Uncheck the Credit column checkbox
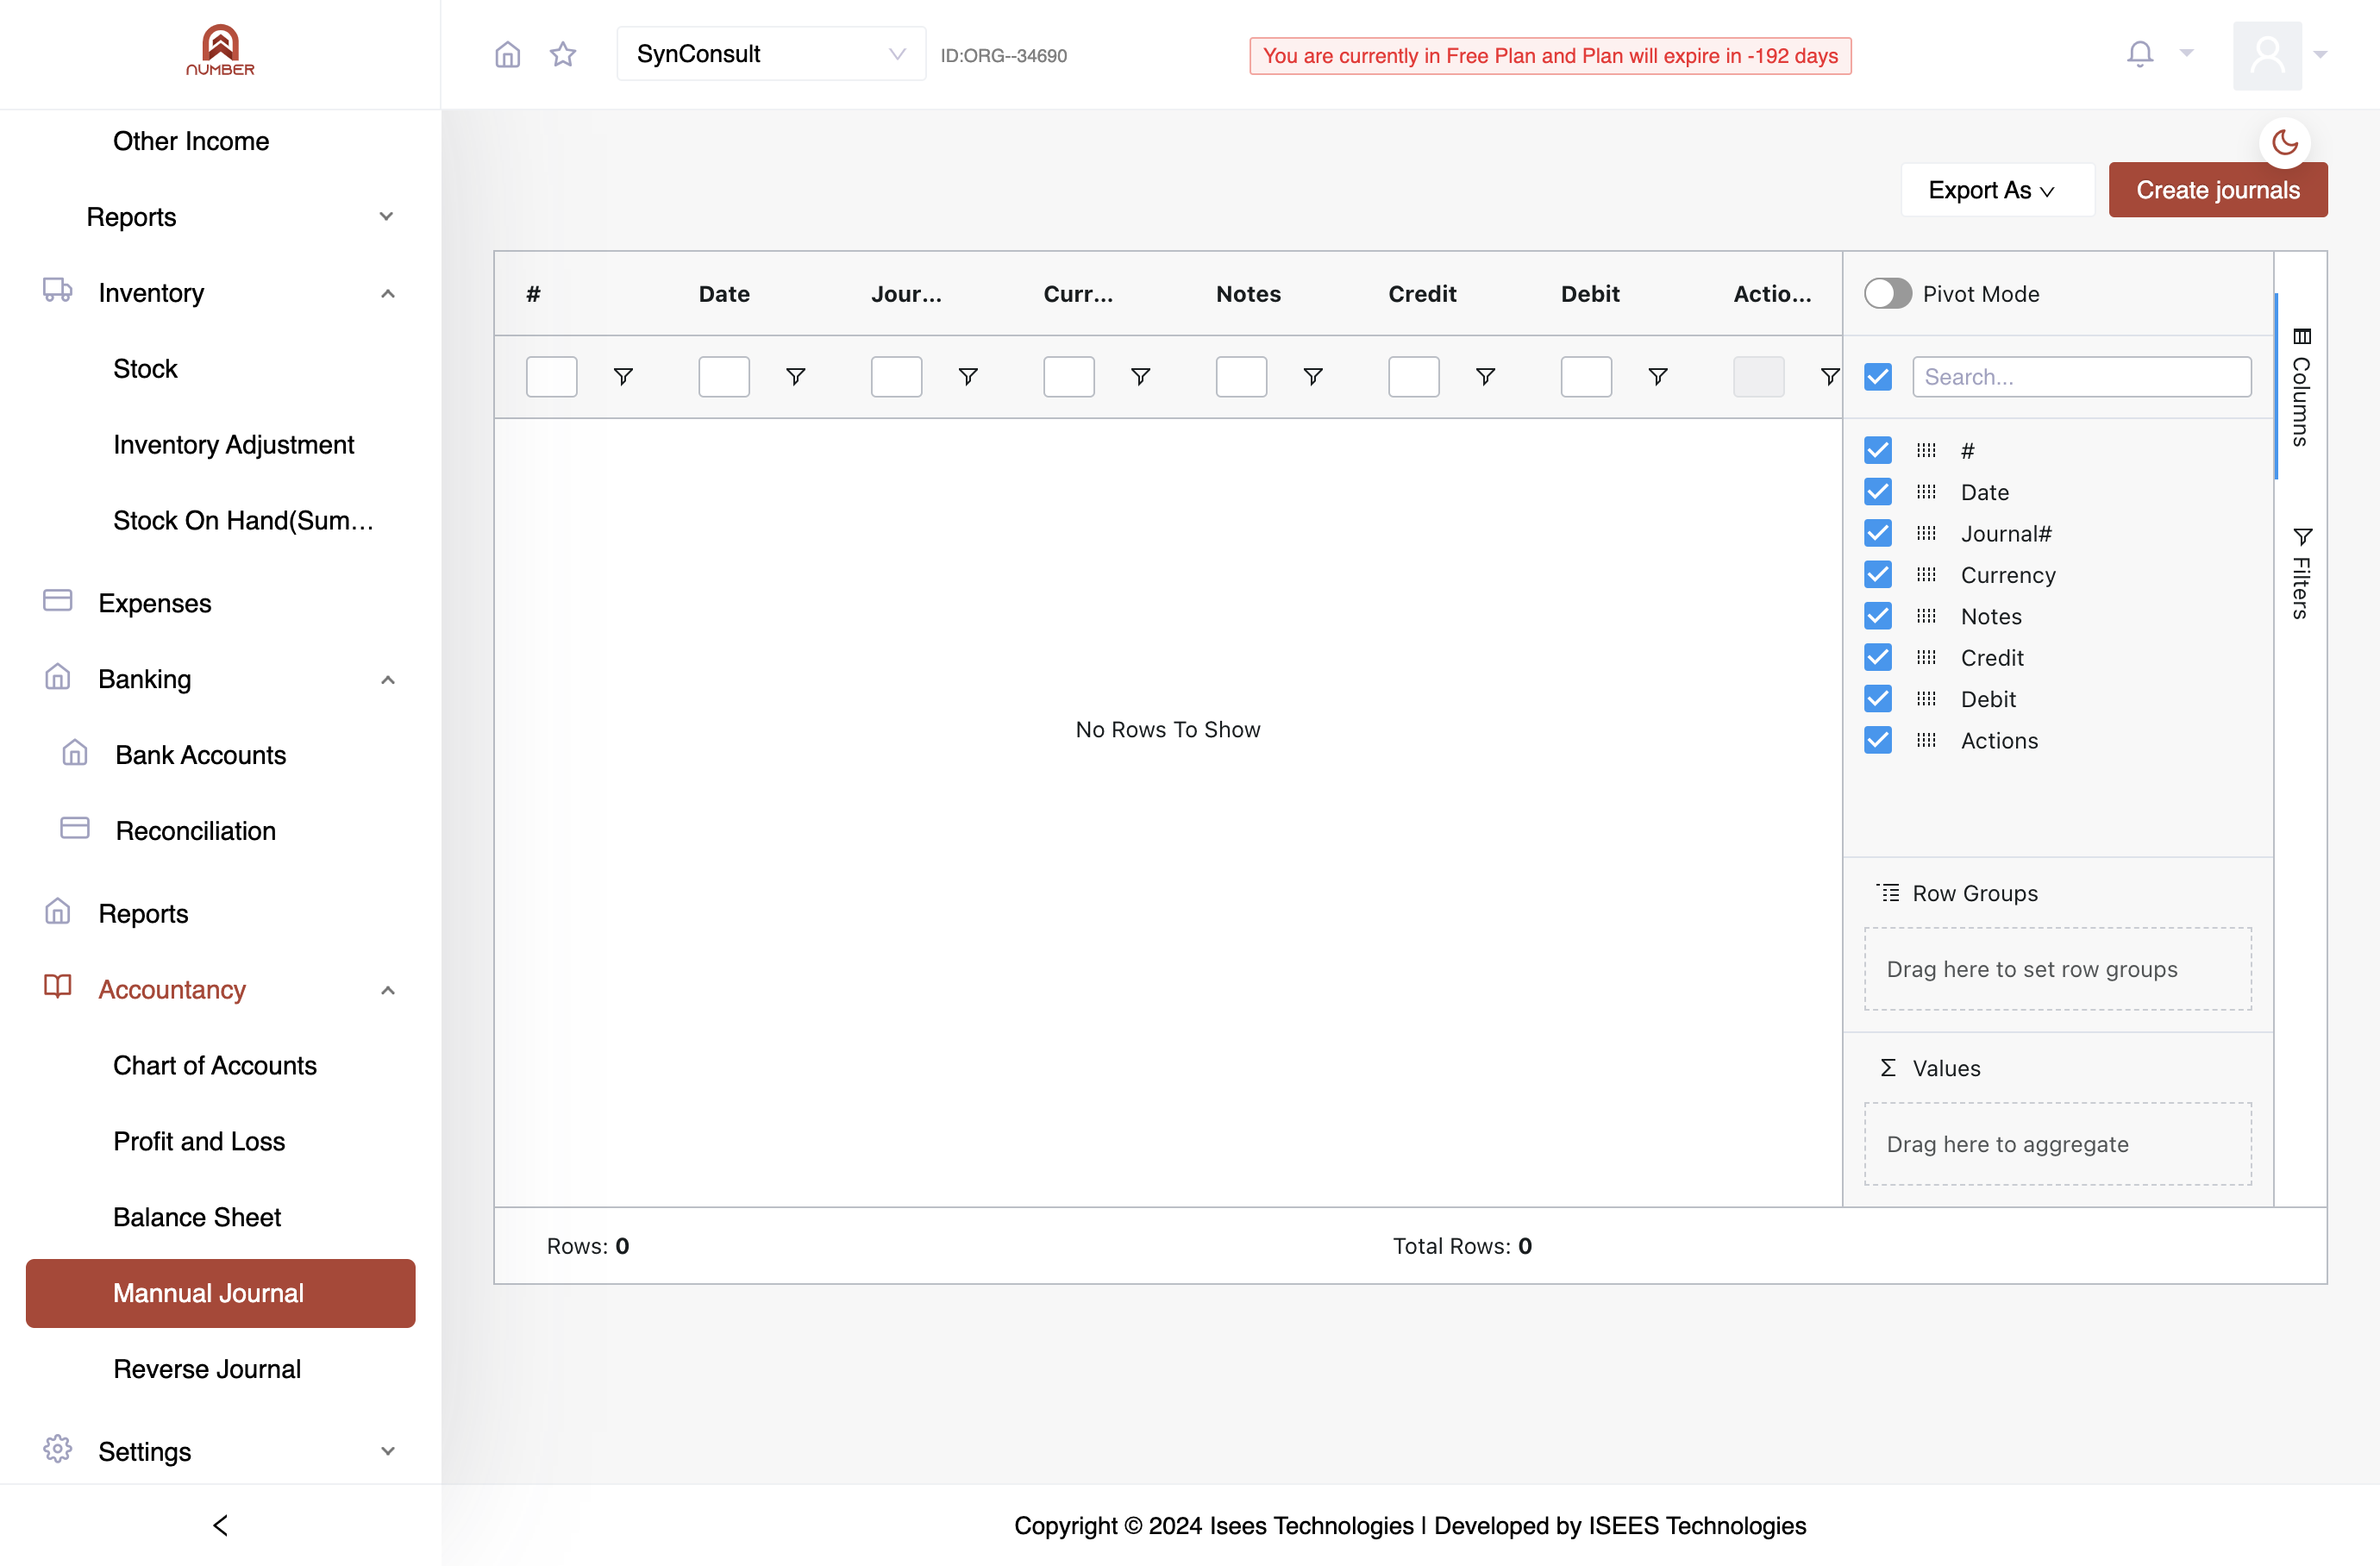The width and height of the screenshot is (2380, 1566). click(x=1878, y=658)
